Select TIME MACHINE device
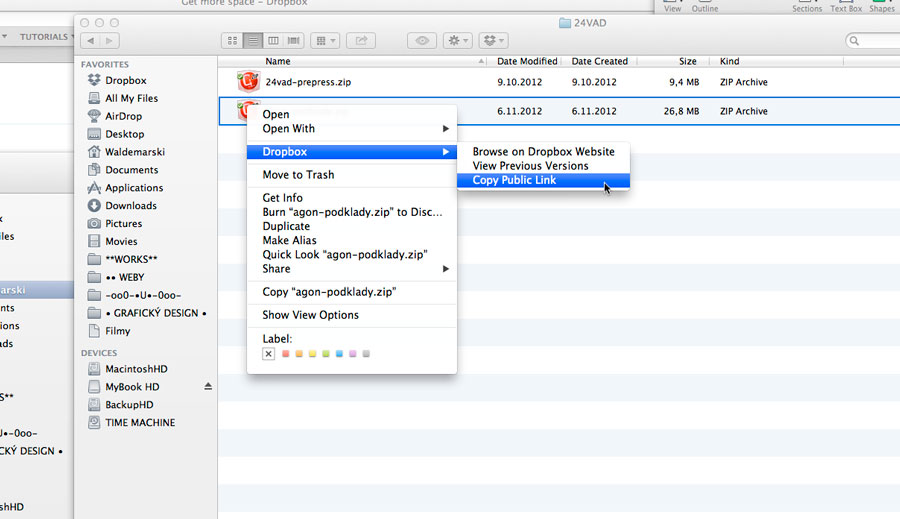Screen dimensions: 900x519 140,422
